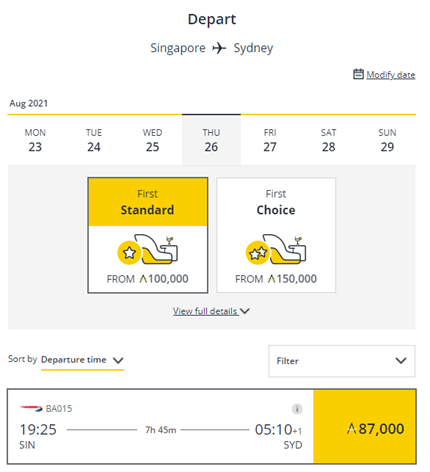Click the airplane icon between Singapore and Sydney
The height and width of the screenshot is (472, 430).
click(219, 48)
